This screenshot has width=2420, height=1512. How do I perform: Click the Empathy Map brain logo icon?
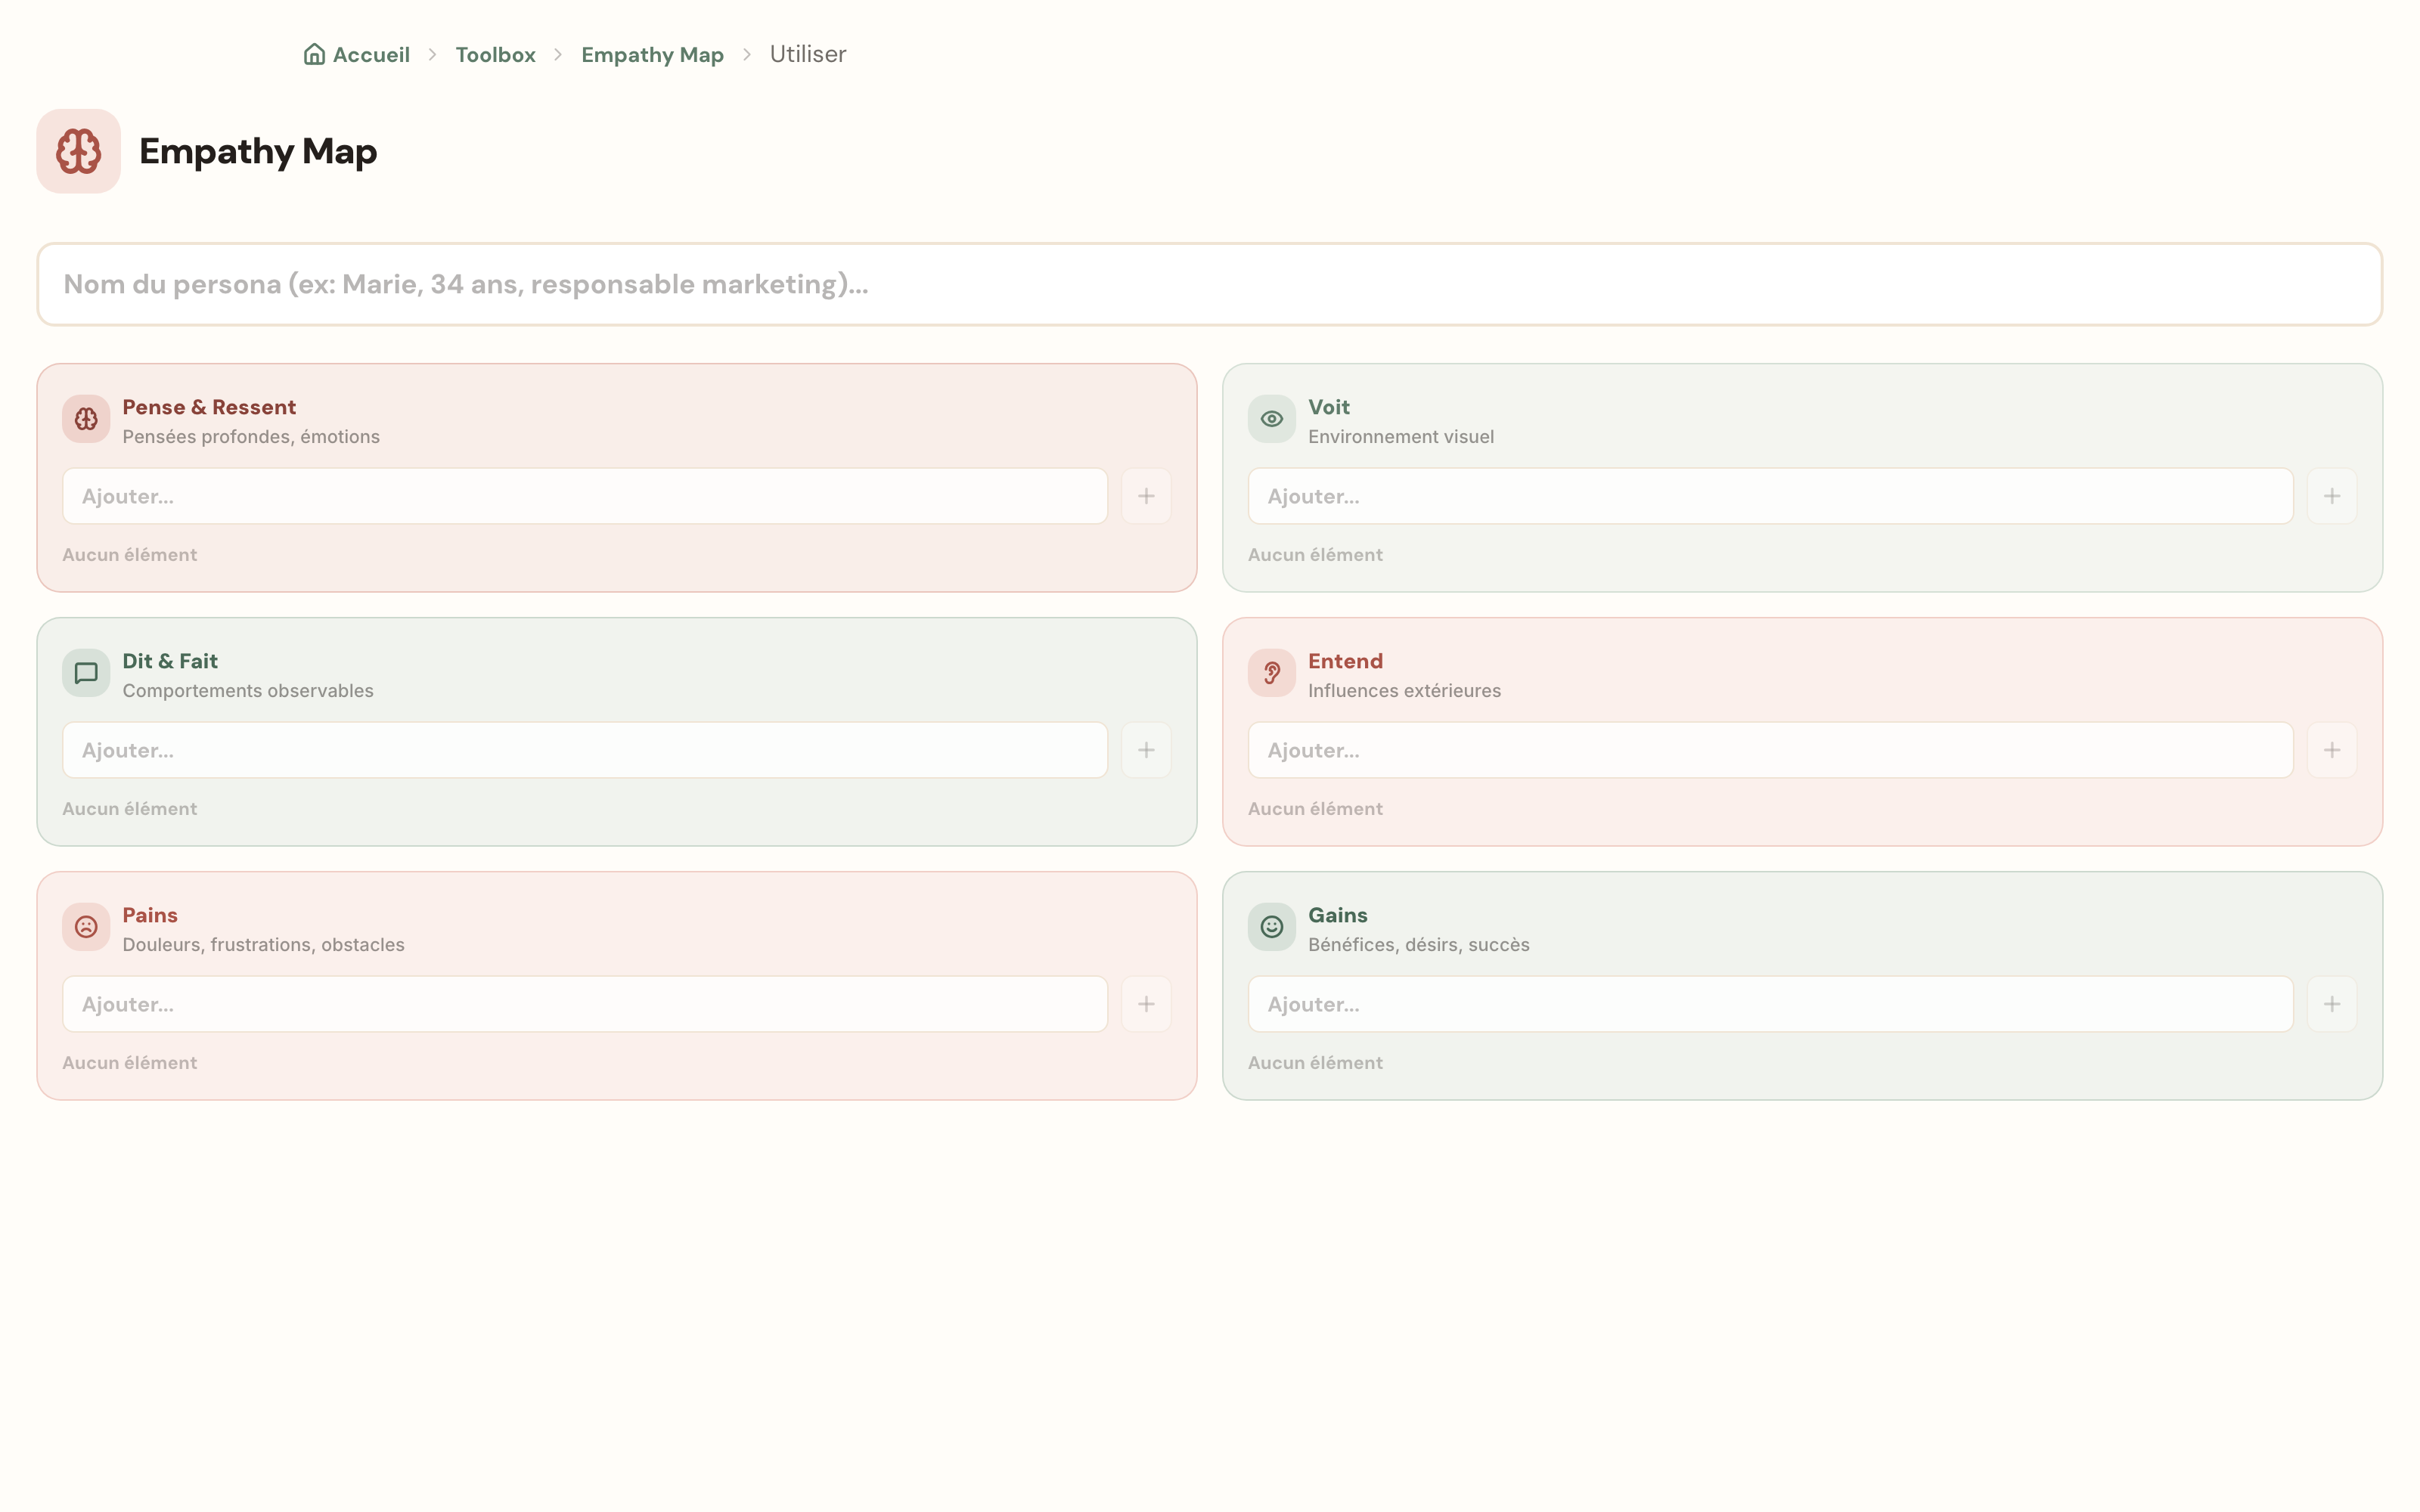coord(79,151)
